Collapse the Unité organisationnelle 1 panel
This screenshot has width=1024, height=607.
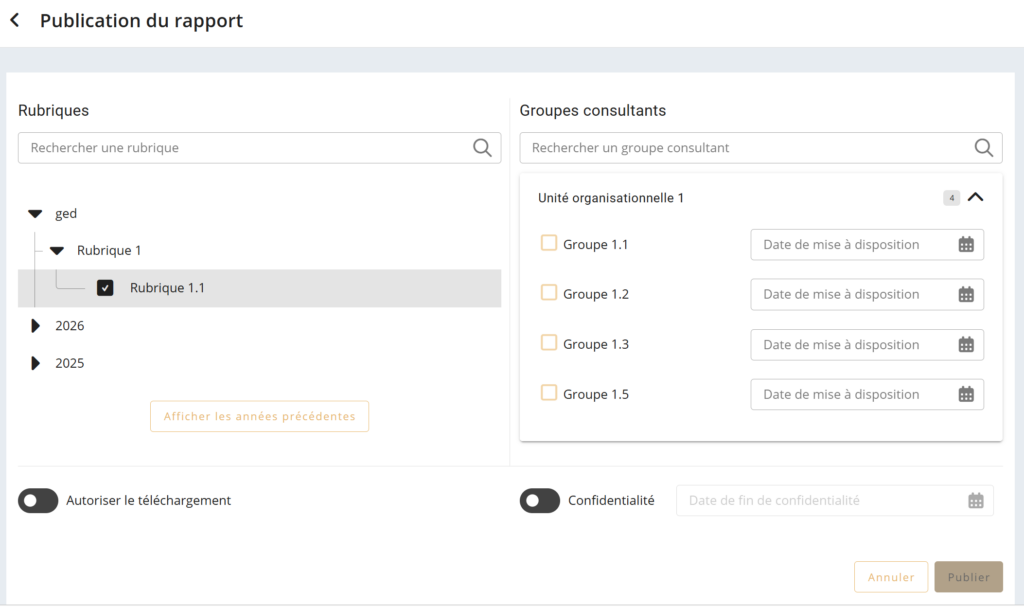[976, 198]
